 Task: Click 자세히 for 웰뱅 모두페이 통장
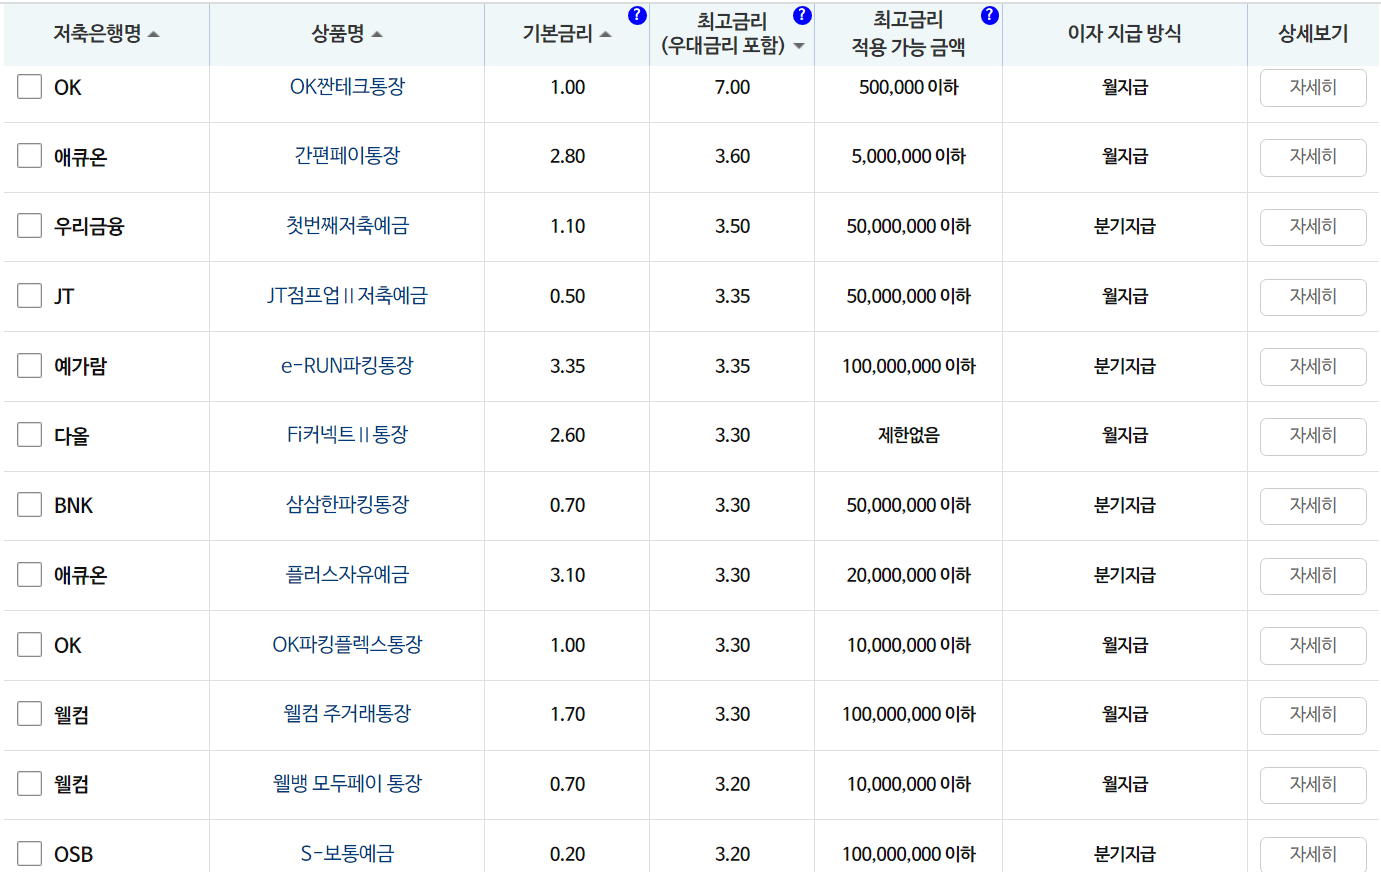1313,785
